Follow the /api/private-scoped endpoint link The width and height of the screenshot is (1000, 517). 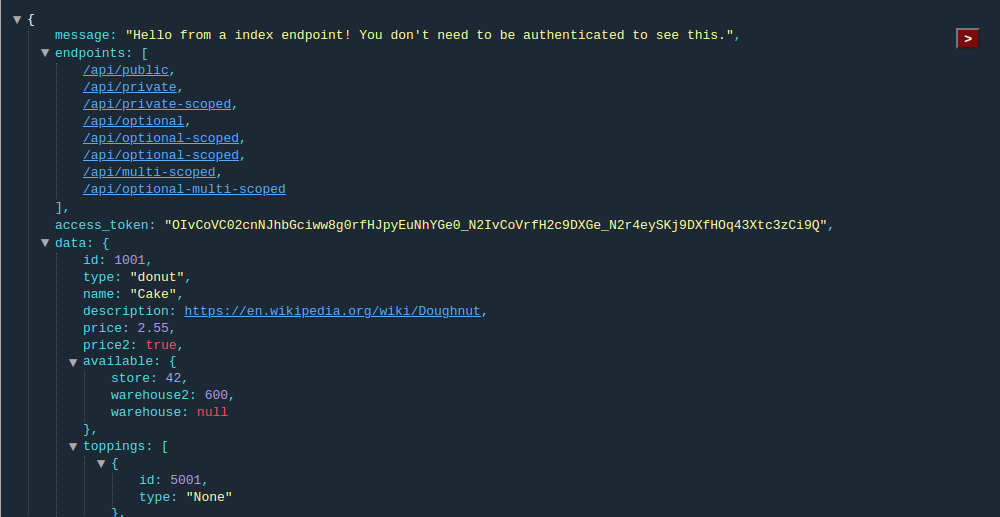coord(157,104)
